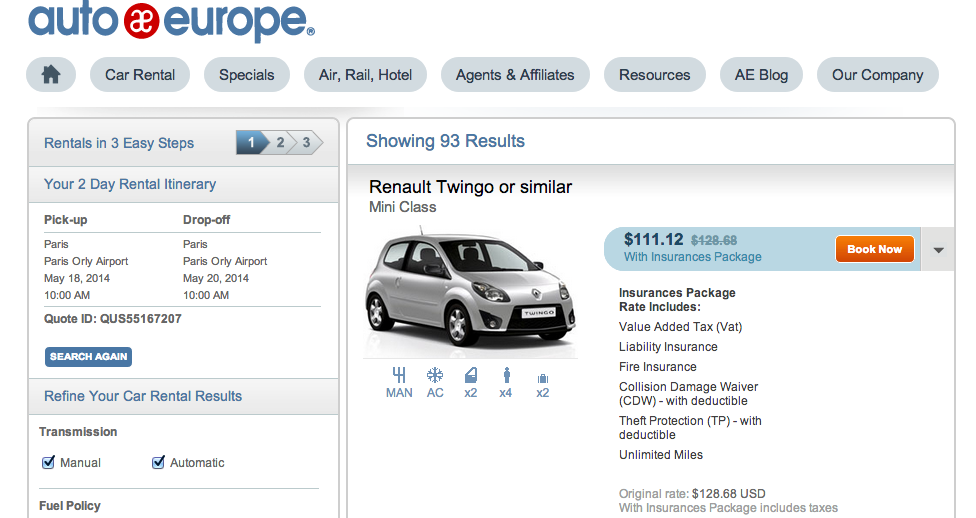The image size is (976, 518).
Task: Click the drop-off date May 20, 2014
Action: (216, 278)
